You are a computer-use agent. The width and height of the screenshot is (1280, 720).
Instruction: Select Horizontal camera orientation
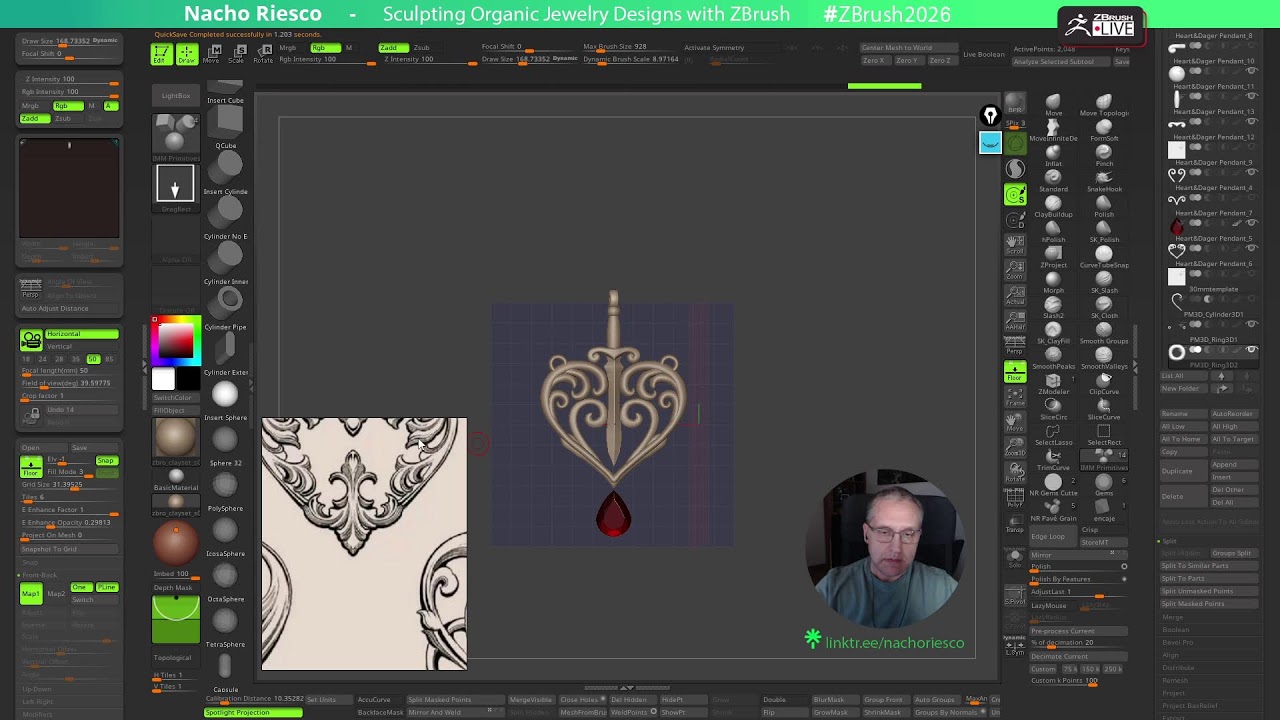point(82,334)
